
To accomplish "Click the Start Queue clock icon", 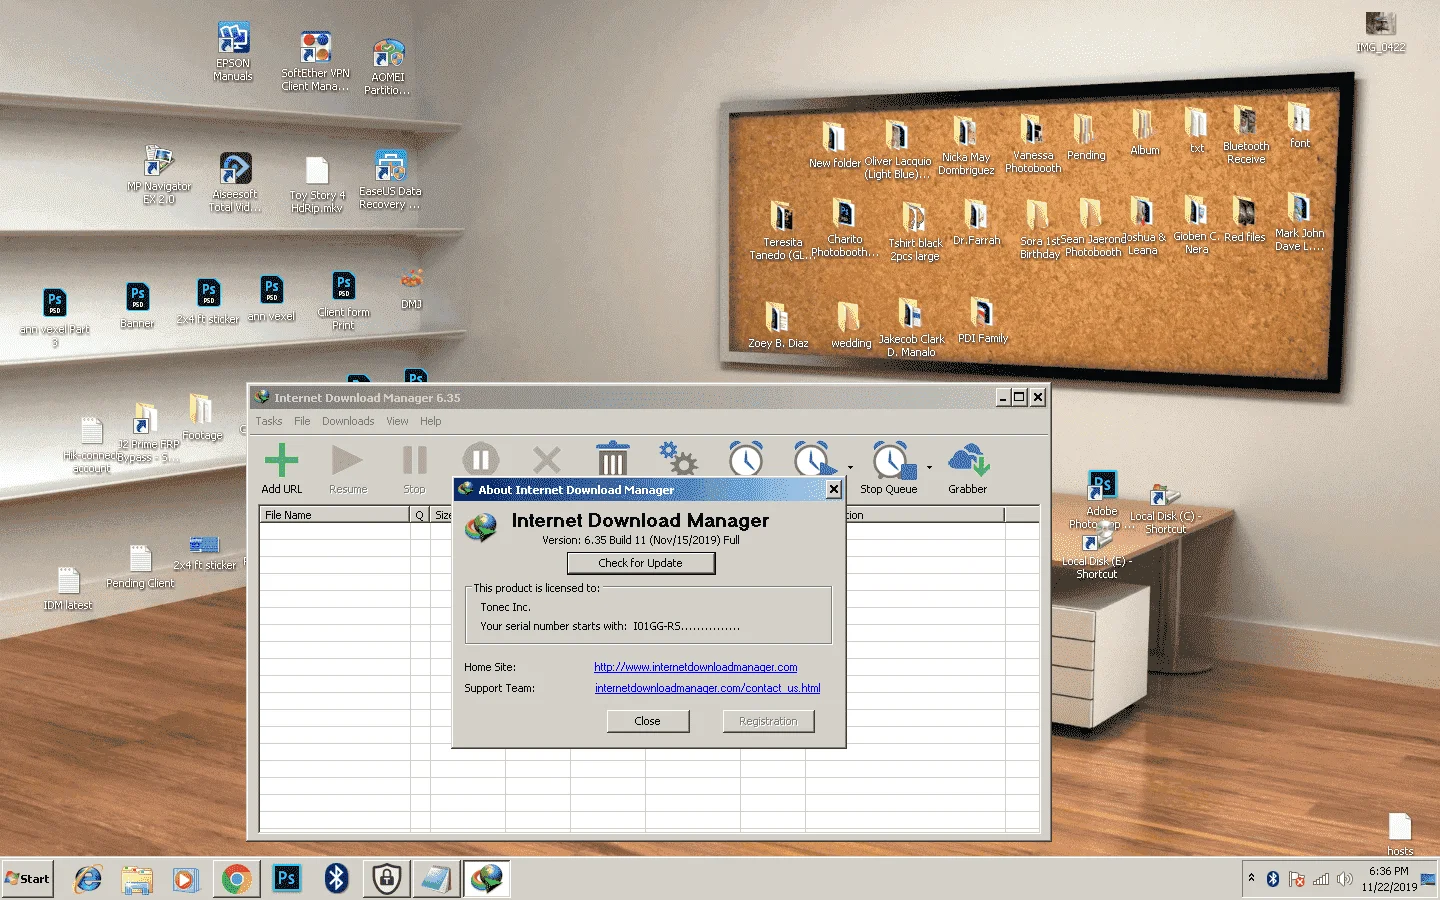I will [x=813, y=459].
